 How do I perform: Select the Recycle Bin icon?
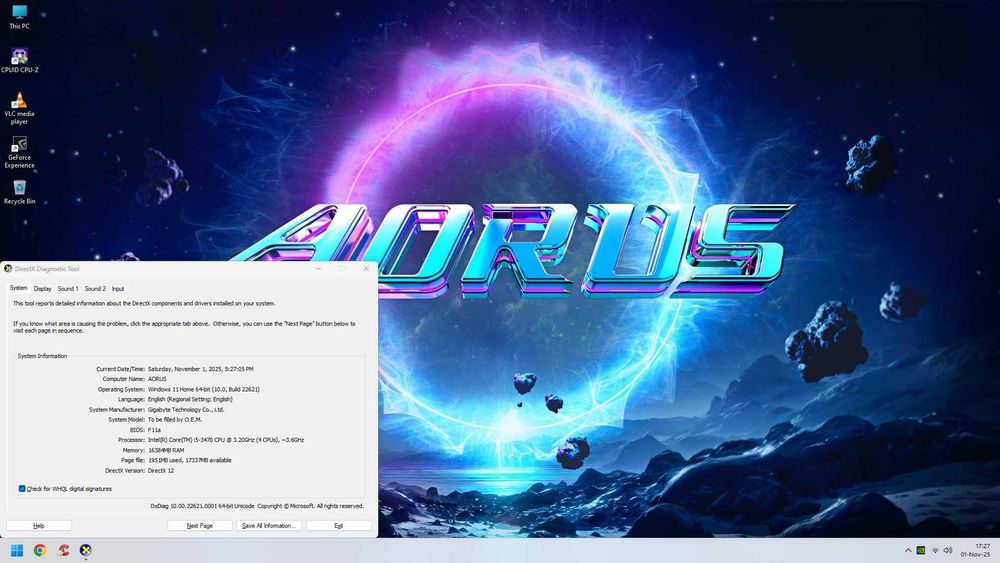19,192
